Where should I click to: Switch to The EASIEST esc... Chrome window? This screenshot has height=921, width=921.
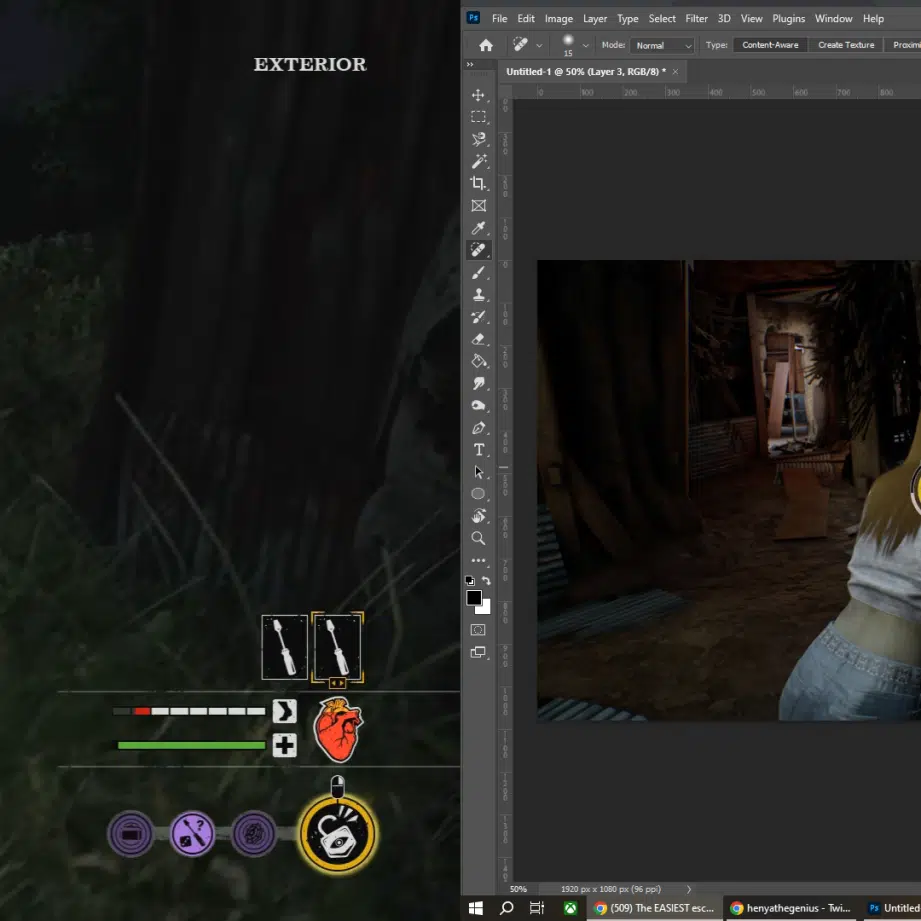pyautogui.click(x=654, y=908)
